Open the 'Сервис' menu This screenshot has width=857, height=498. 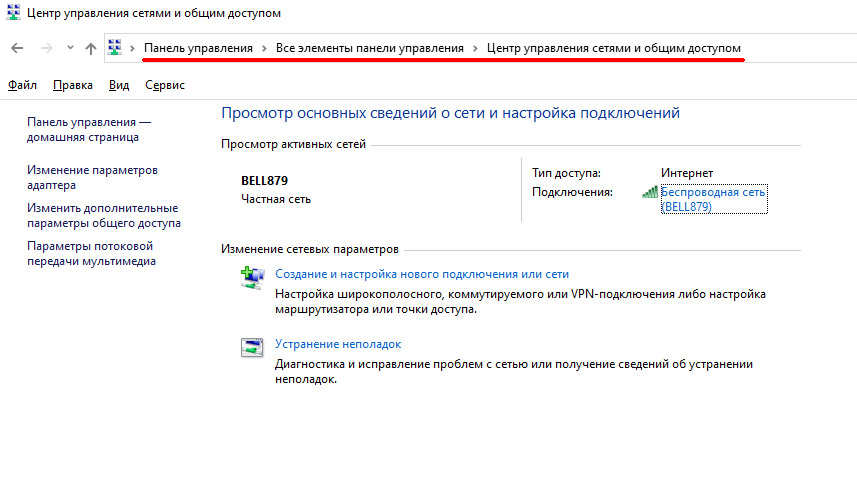click(x=165, y=85)
